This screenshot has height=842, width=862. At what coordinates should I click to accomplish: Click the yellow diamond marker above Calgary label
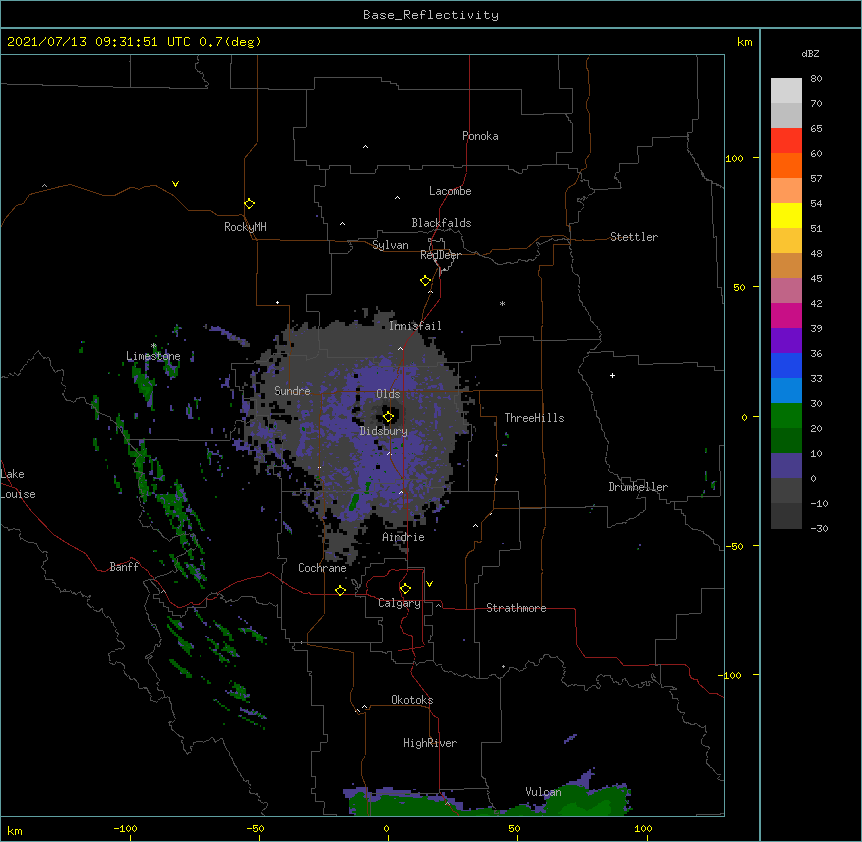[405, 589]
